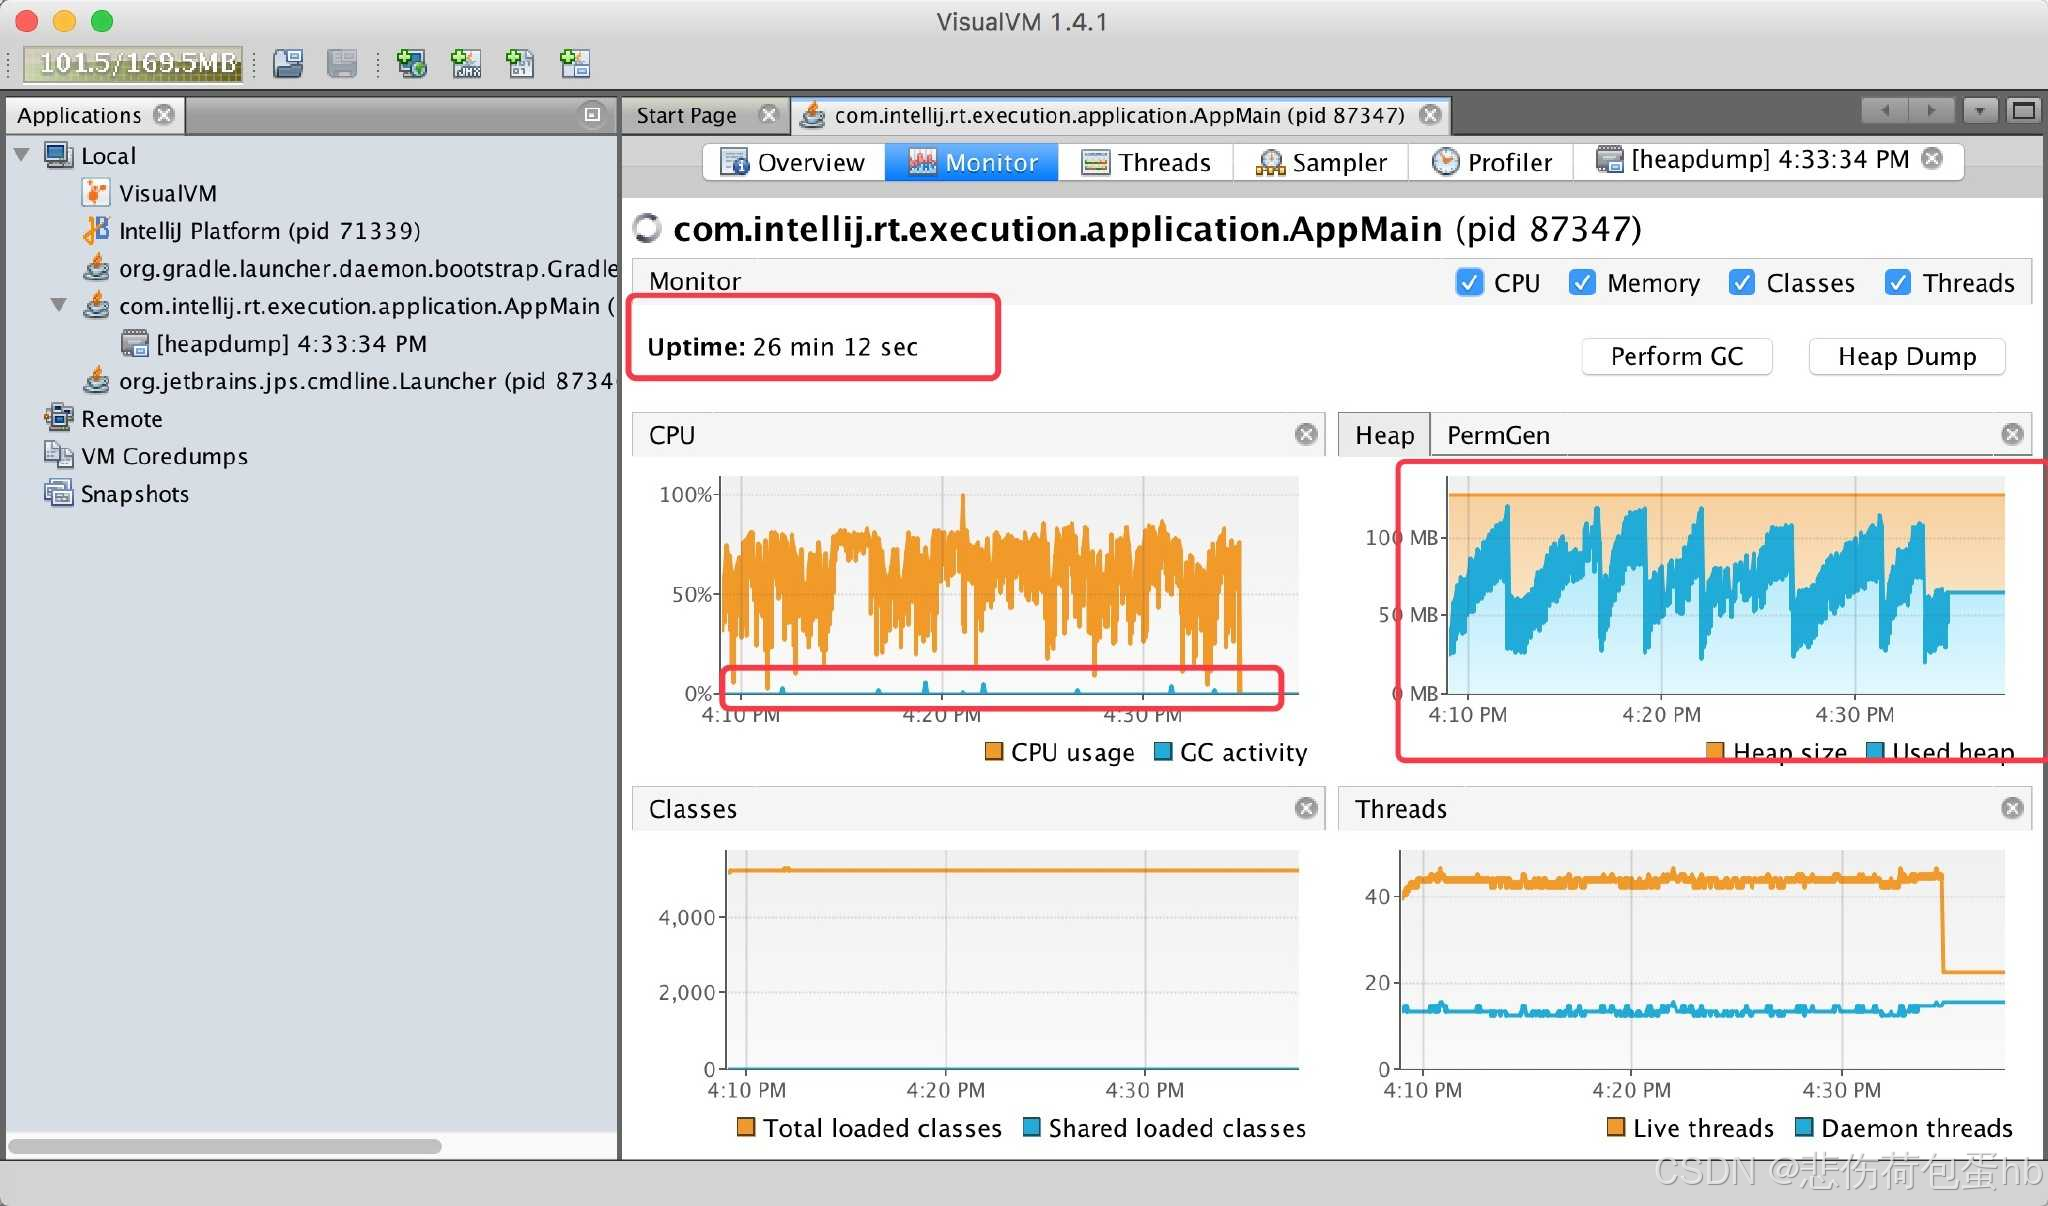Collapse the Local tree node
The image size is (2048, 1206).
pyautogui.click(x=22, y=156)
